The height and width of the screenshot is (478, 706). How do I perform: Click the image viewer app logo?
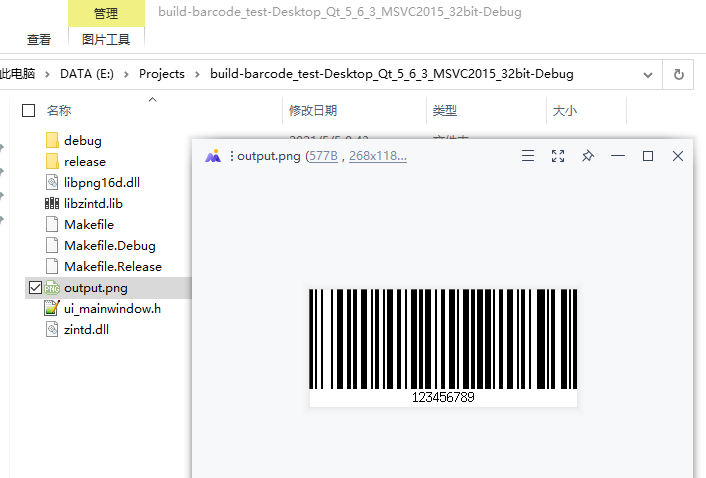212,156
